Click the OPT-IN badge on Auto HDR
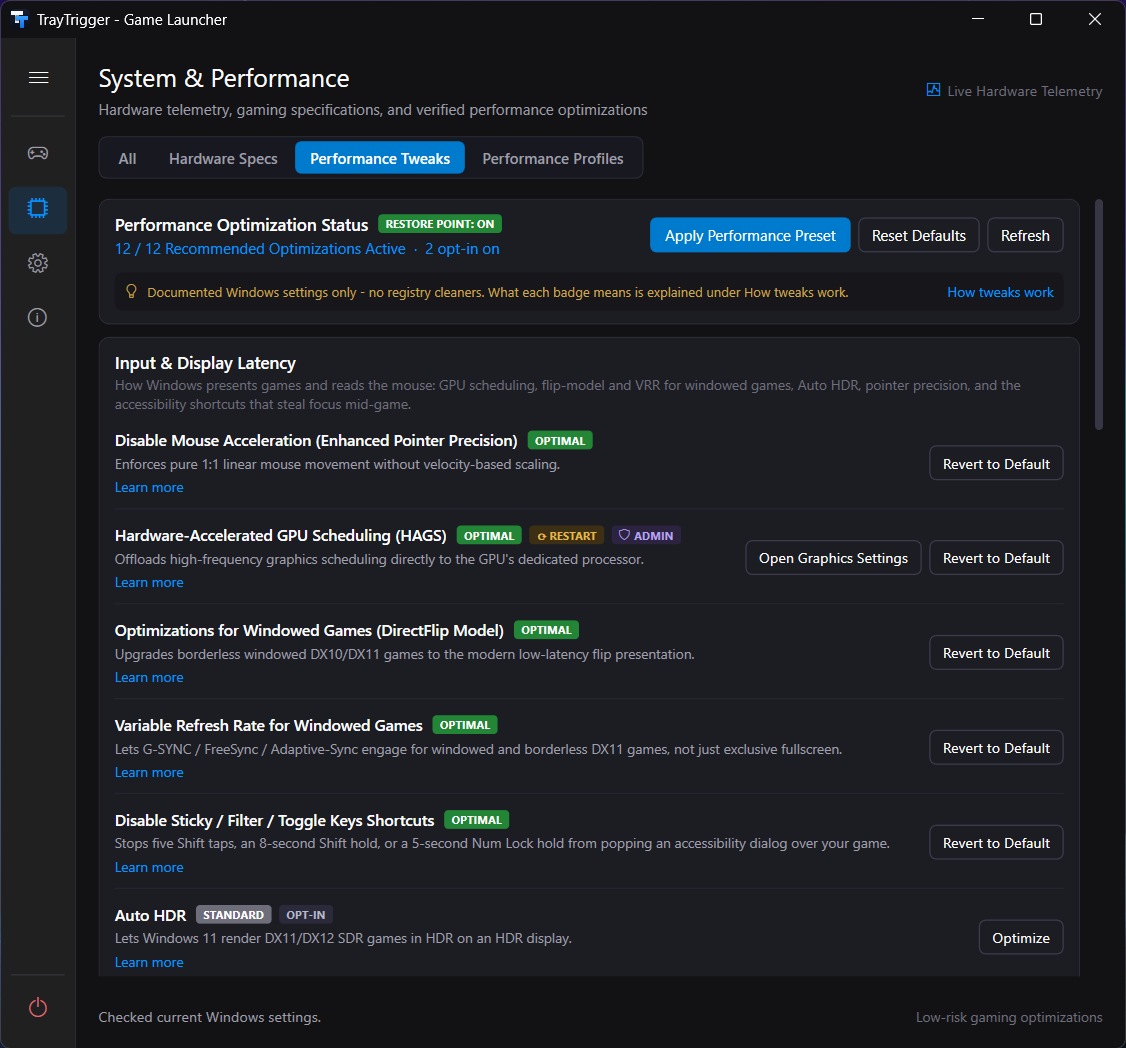Image resolution: width=1126 pixels, height=1048 pixels. point(306,914)
